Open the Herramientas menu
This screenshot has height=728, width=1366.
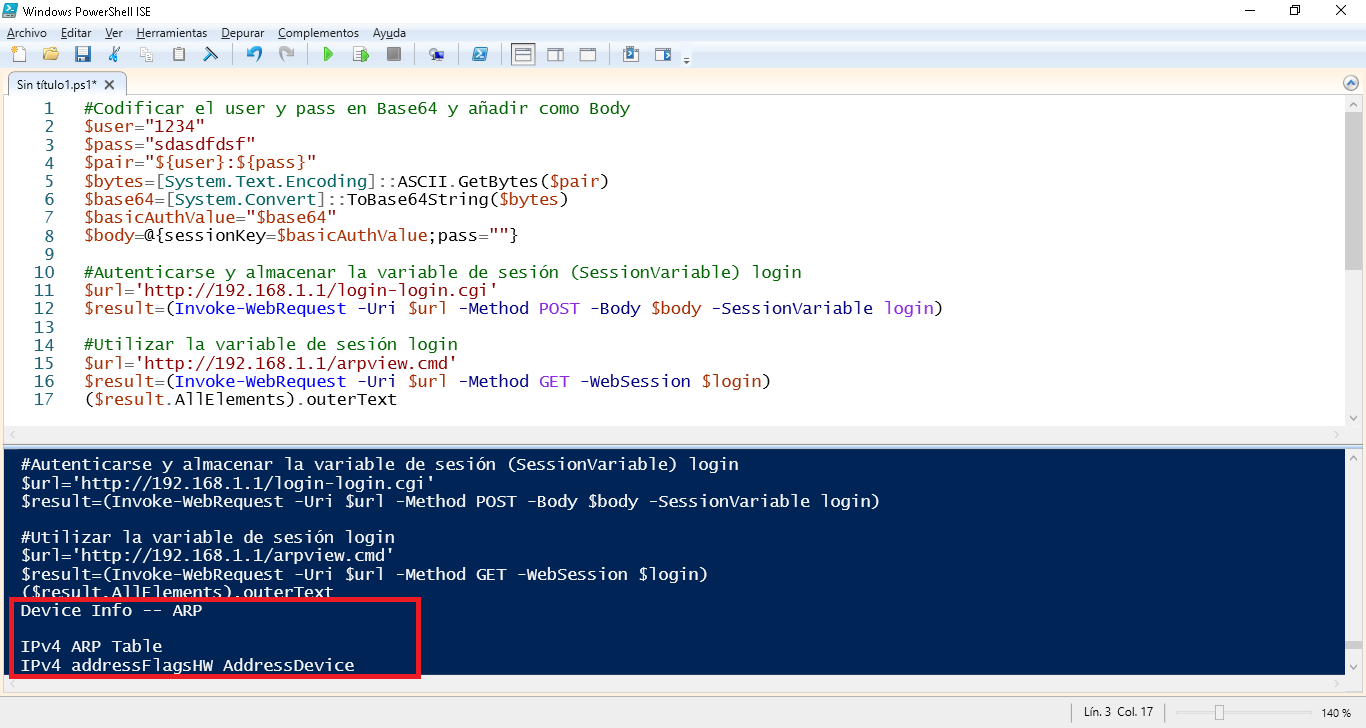tap(172, 33)
